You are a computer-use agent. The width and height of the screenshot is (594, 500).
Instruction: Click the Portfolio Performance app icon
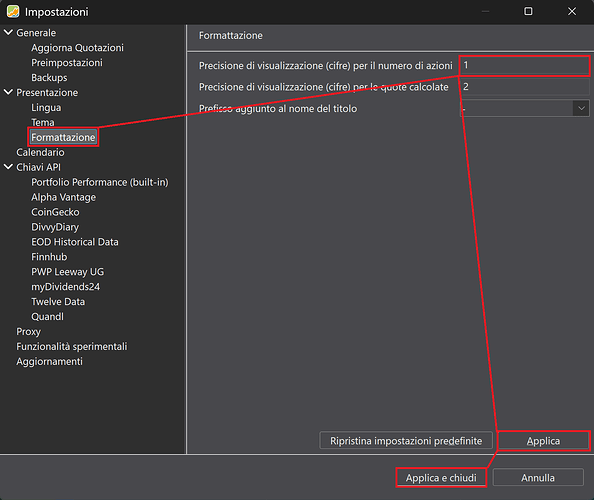13,11
